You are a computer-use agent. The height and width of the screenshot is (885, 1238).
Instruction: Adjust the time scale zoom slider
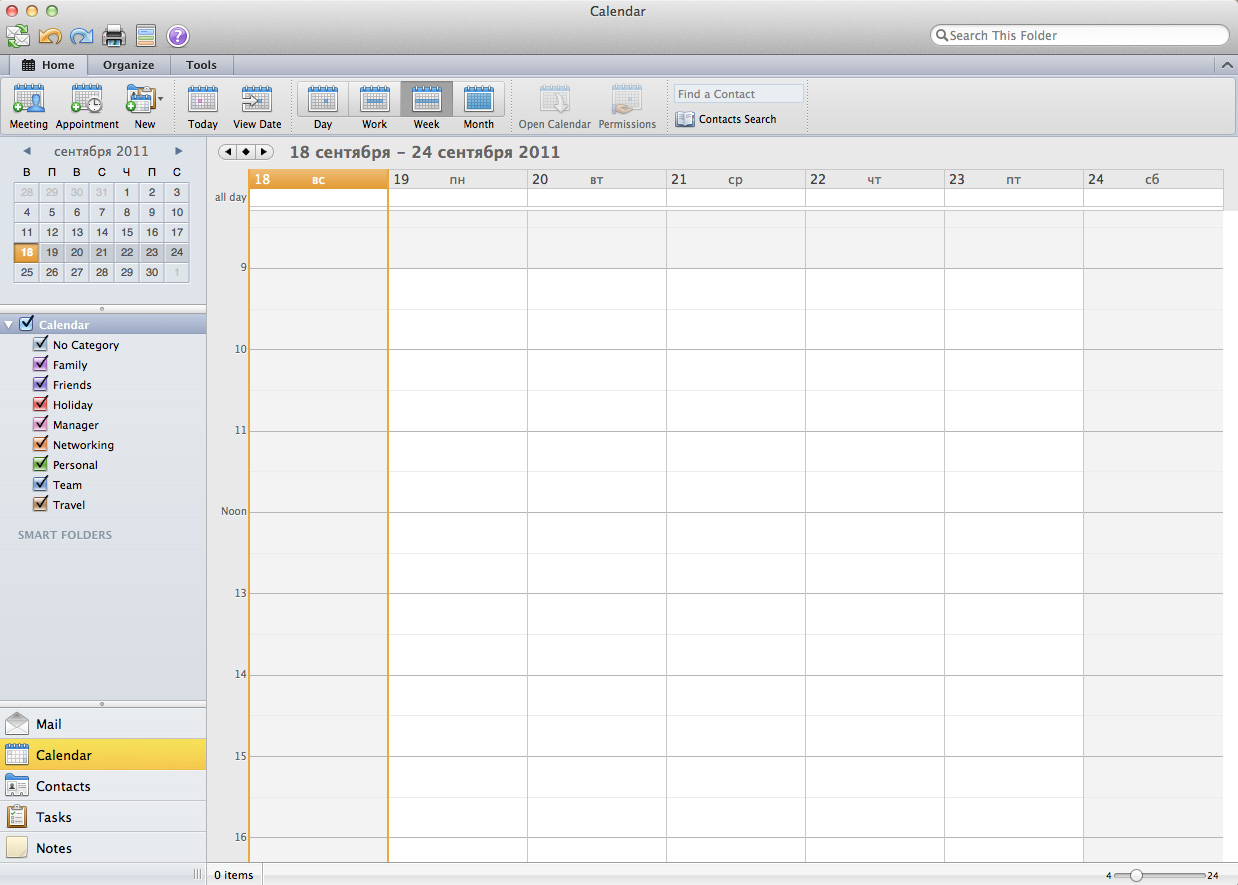(1136, 875)
